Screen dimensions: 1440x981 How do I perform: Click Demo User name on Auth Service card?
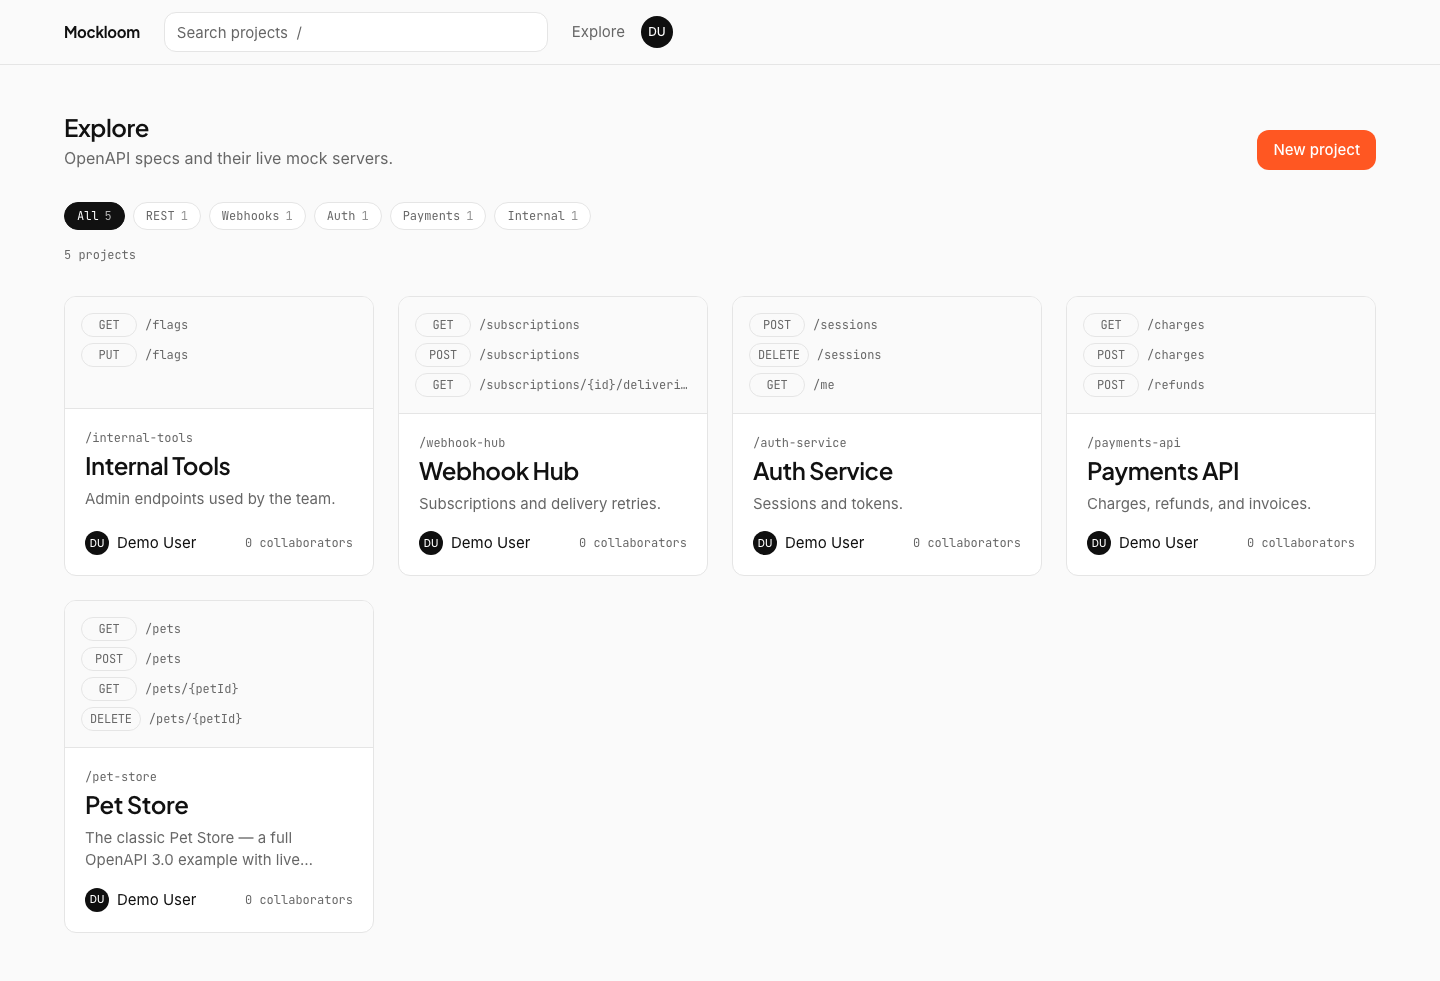pos(825,543)
